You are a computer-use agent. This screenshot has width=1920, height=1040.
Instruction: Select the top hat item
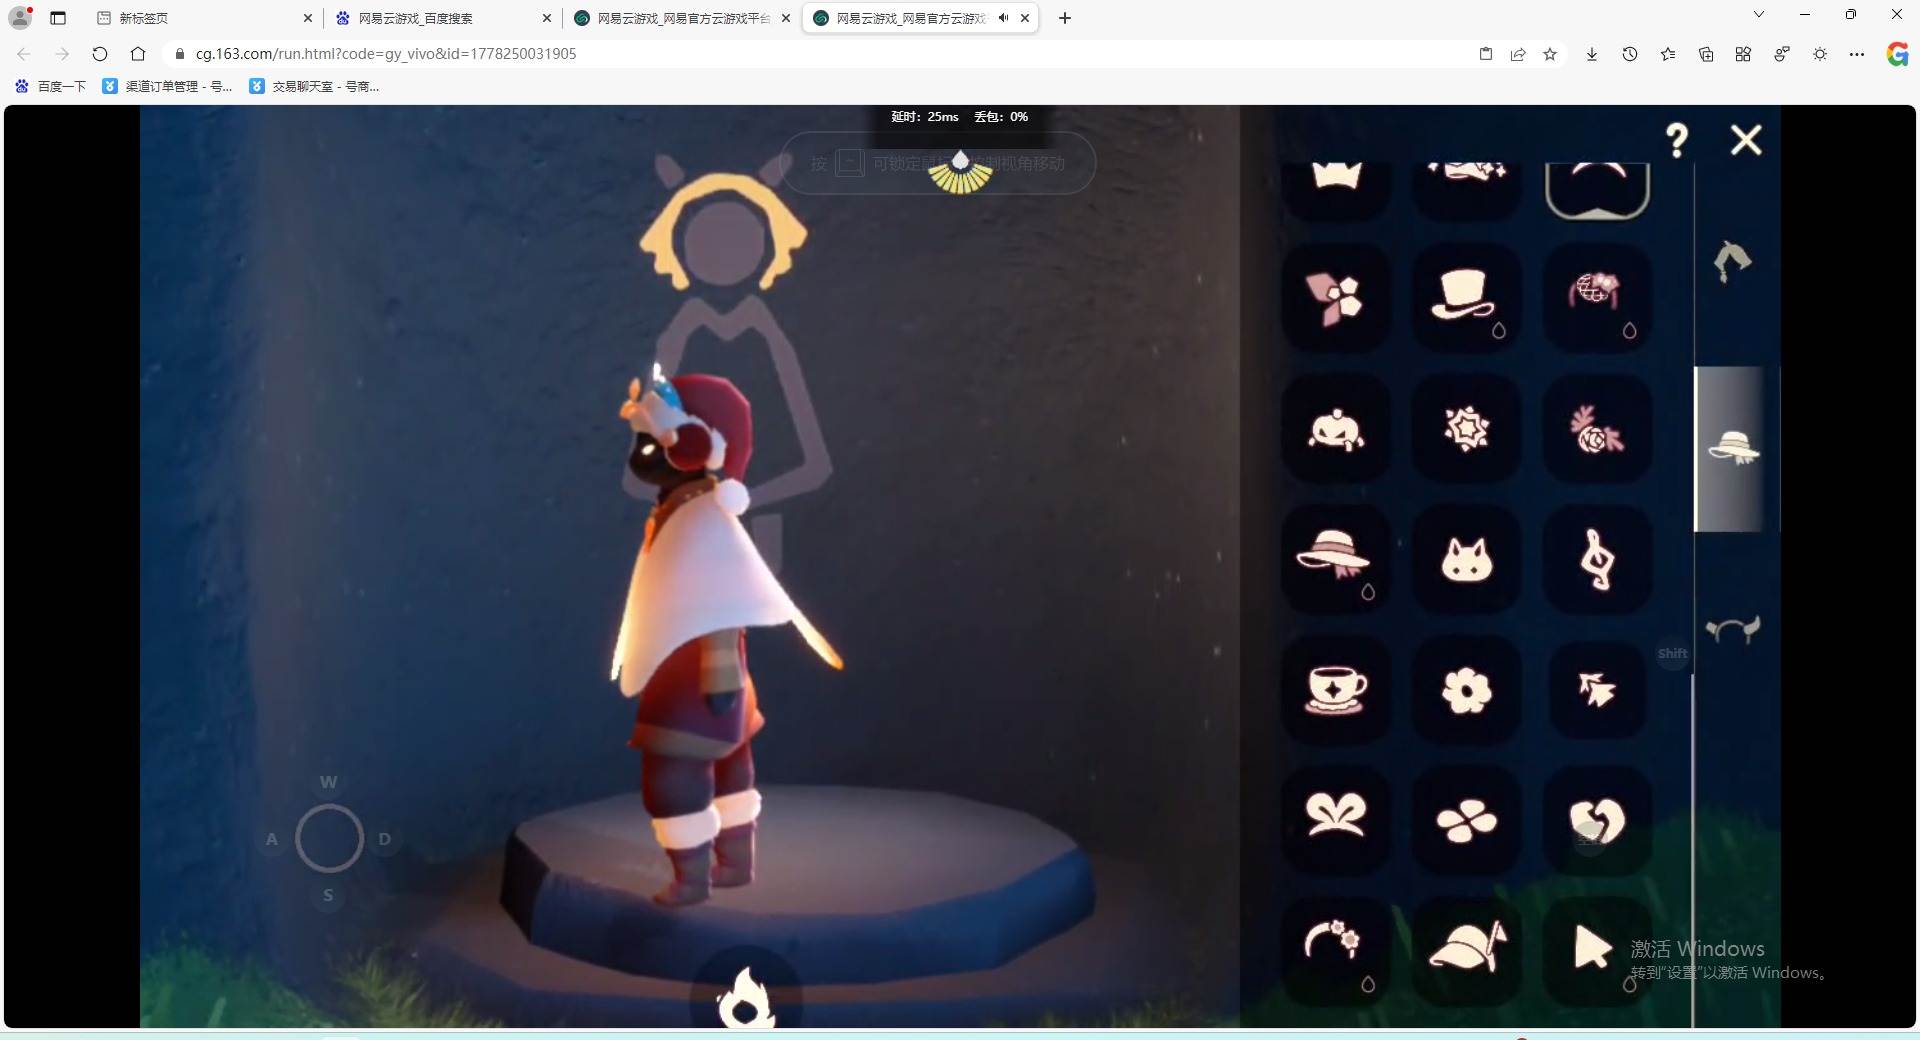[1467, 297]
